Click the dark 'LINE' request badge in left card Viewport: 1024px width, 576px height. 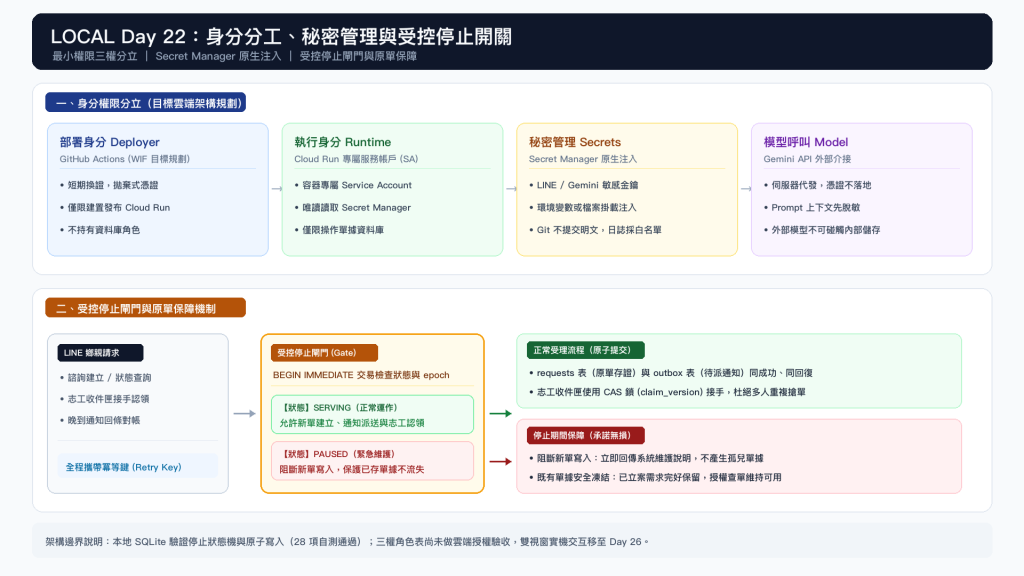pos(101,353)
